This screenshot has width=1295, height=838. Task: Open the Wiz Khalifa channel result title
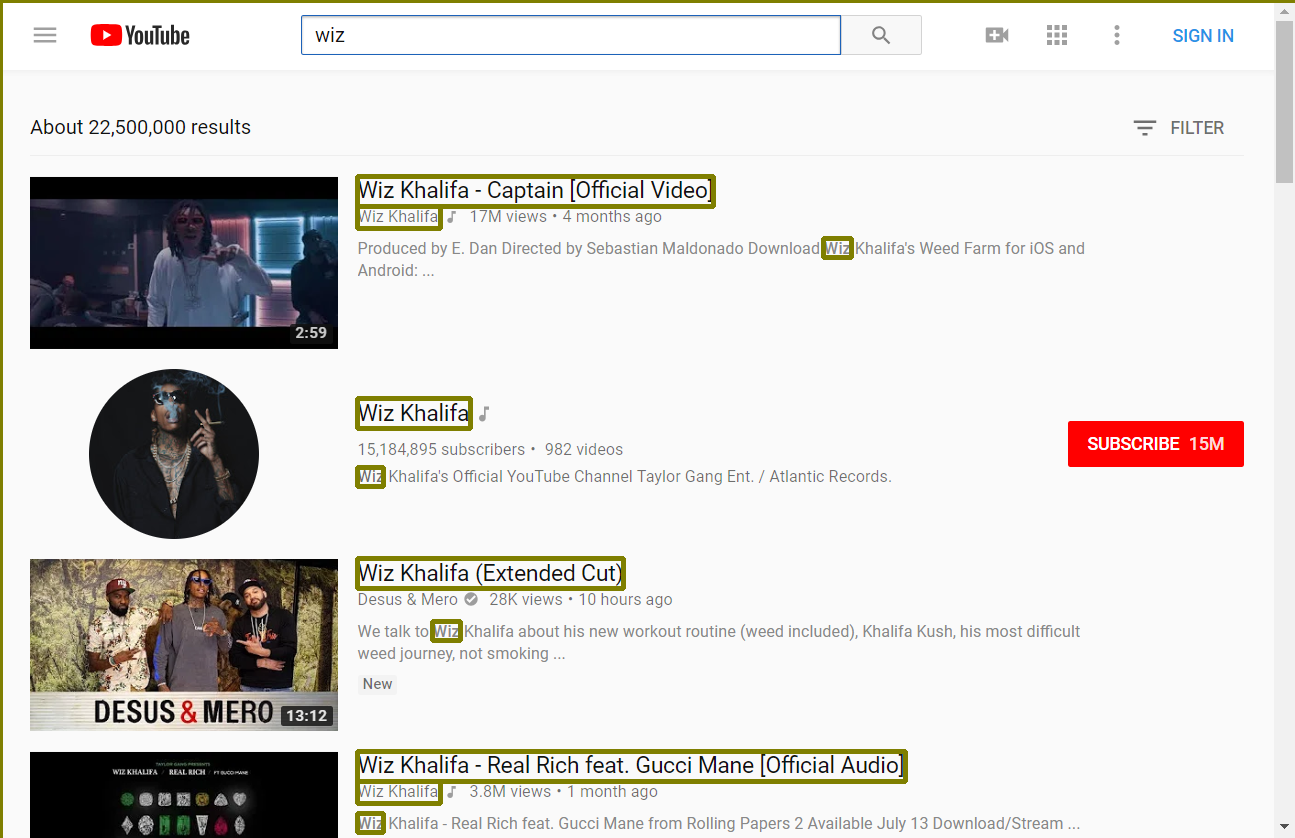tap(414, 413)
